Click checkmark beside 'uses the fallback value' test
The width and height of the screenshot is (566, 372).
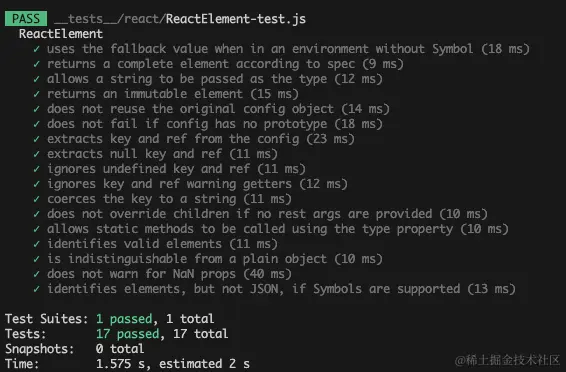click(36, 49)
